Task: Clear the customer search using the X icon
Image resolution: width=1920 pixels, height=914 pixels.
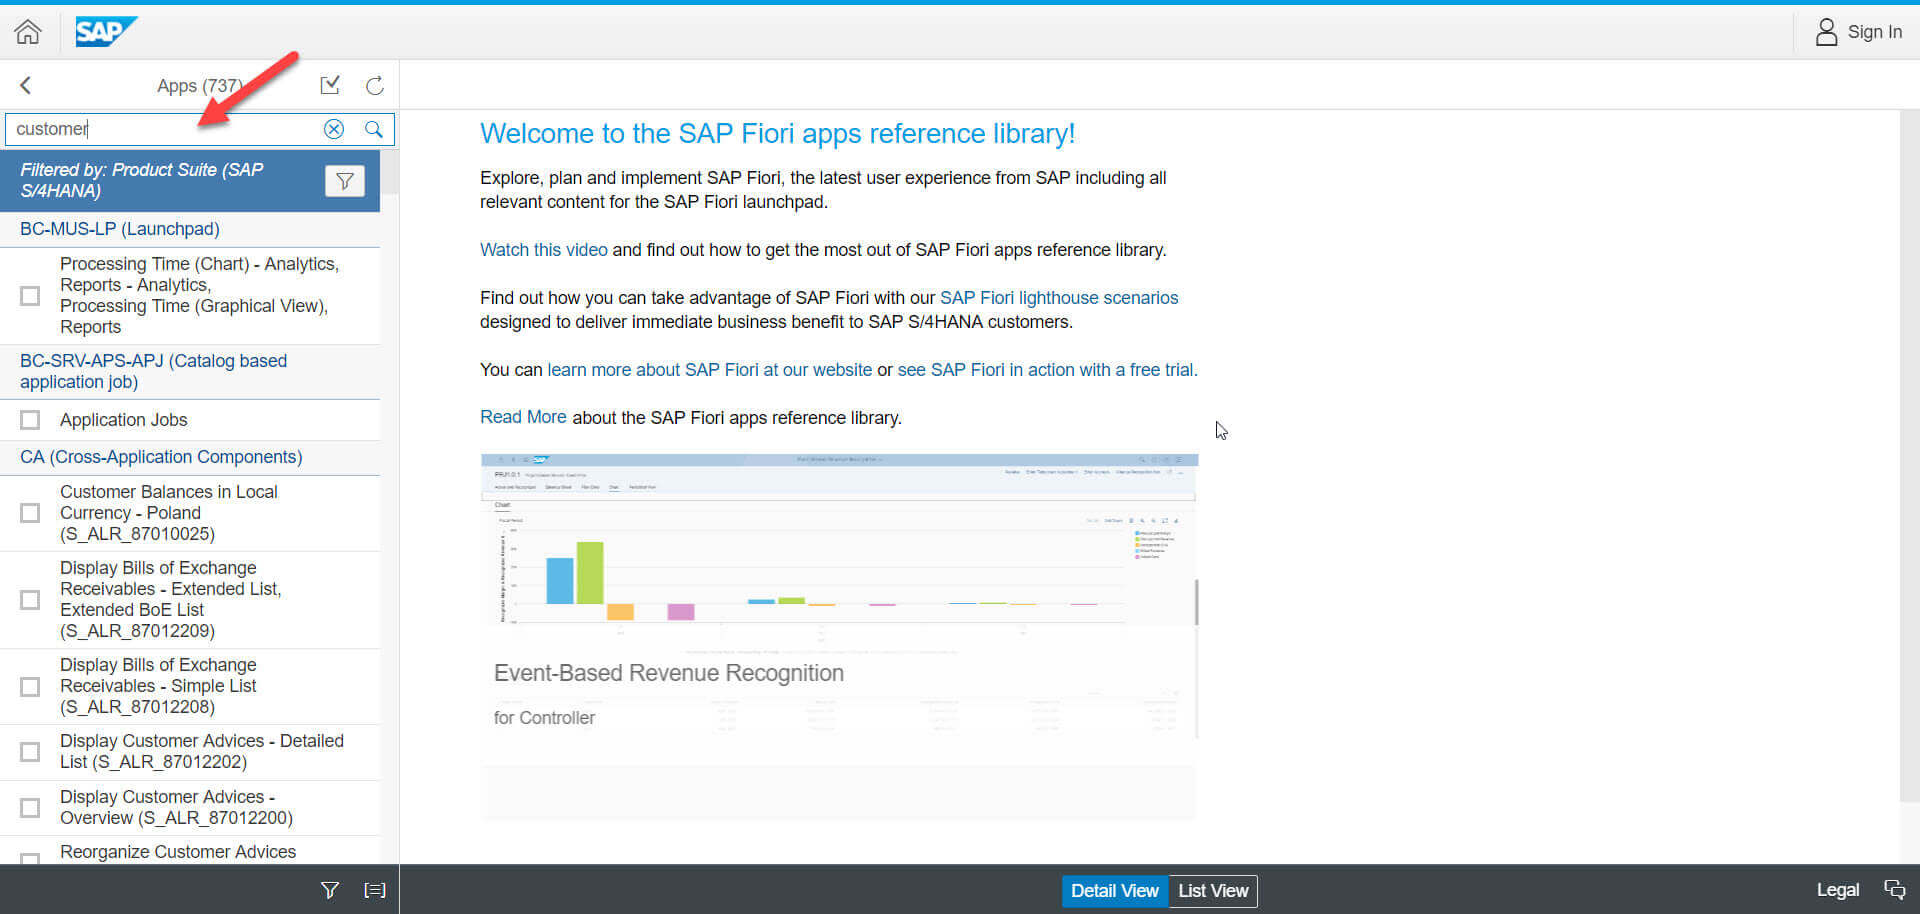Action: coord(334,129)
